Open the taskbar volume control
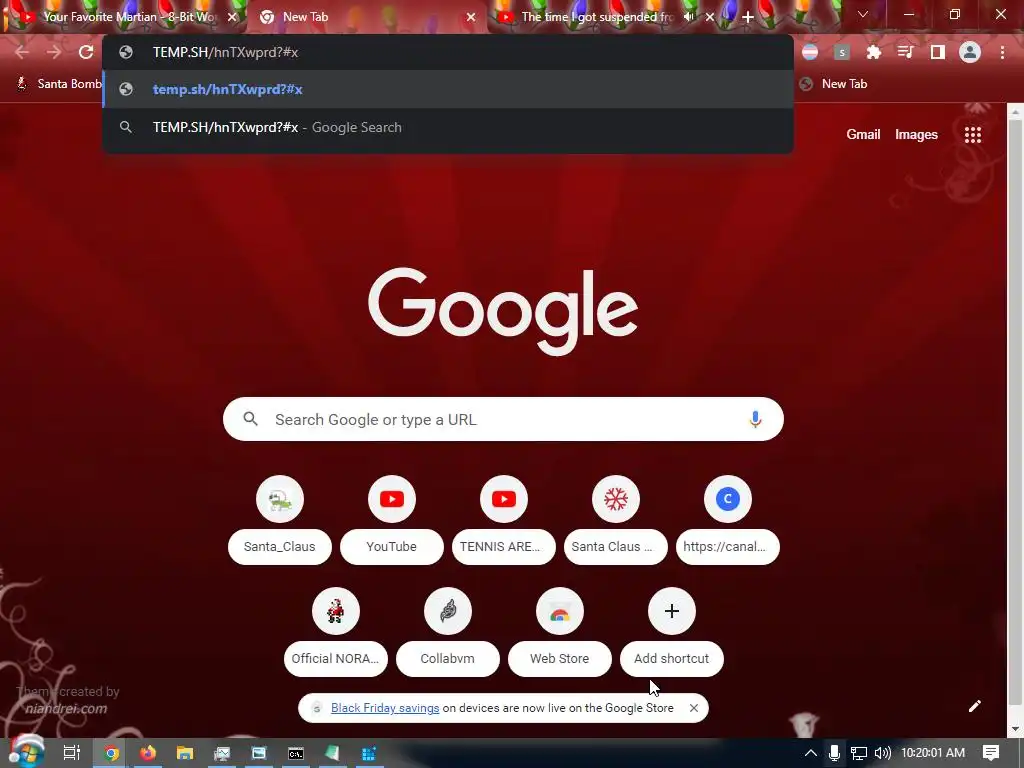1024x768 pixels. click(882, 753)
